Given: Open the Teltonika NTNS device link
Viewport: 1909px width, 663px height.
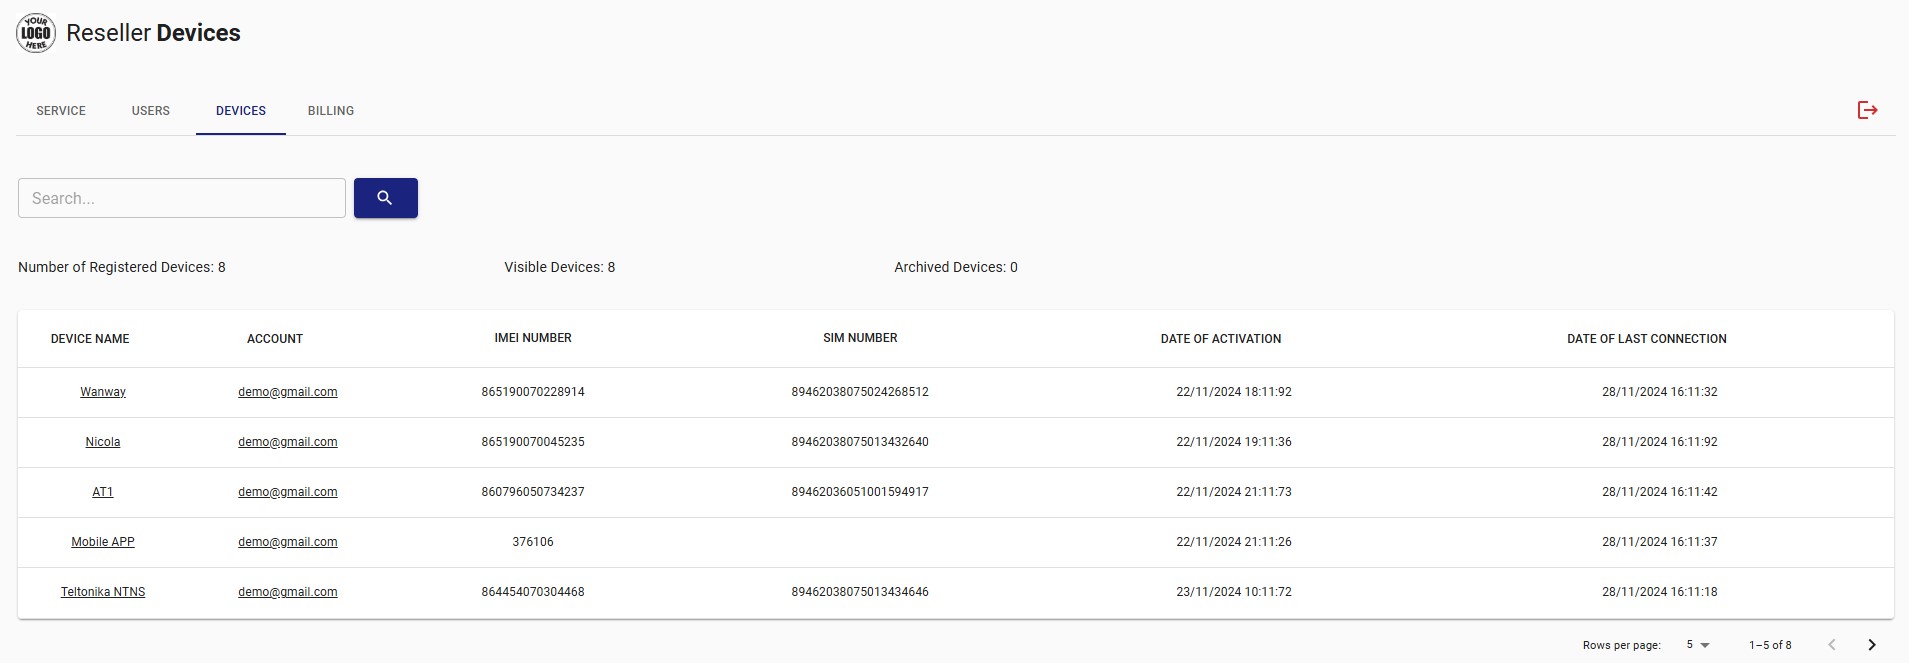Looking at the screenshot, I should [103, 592].
